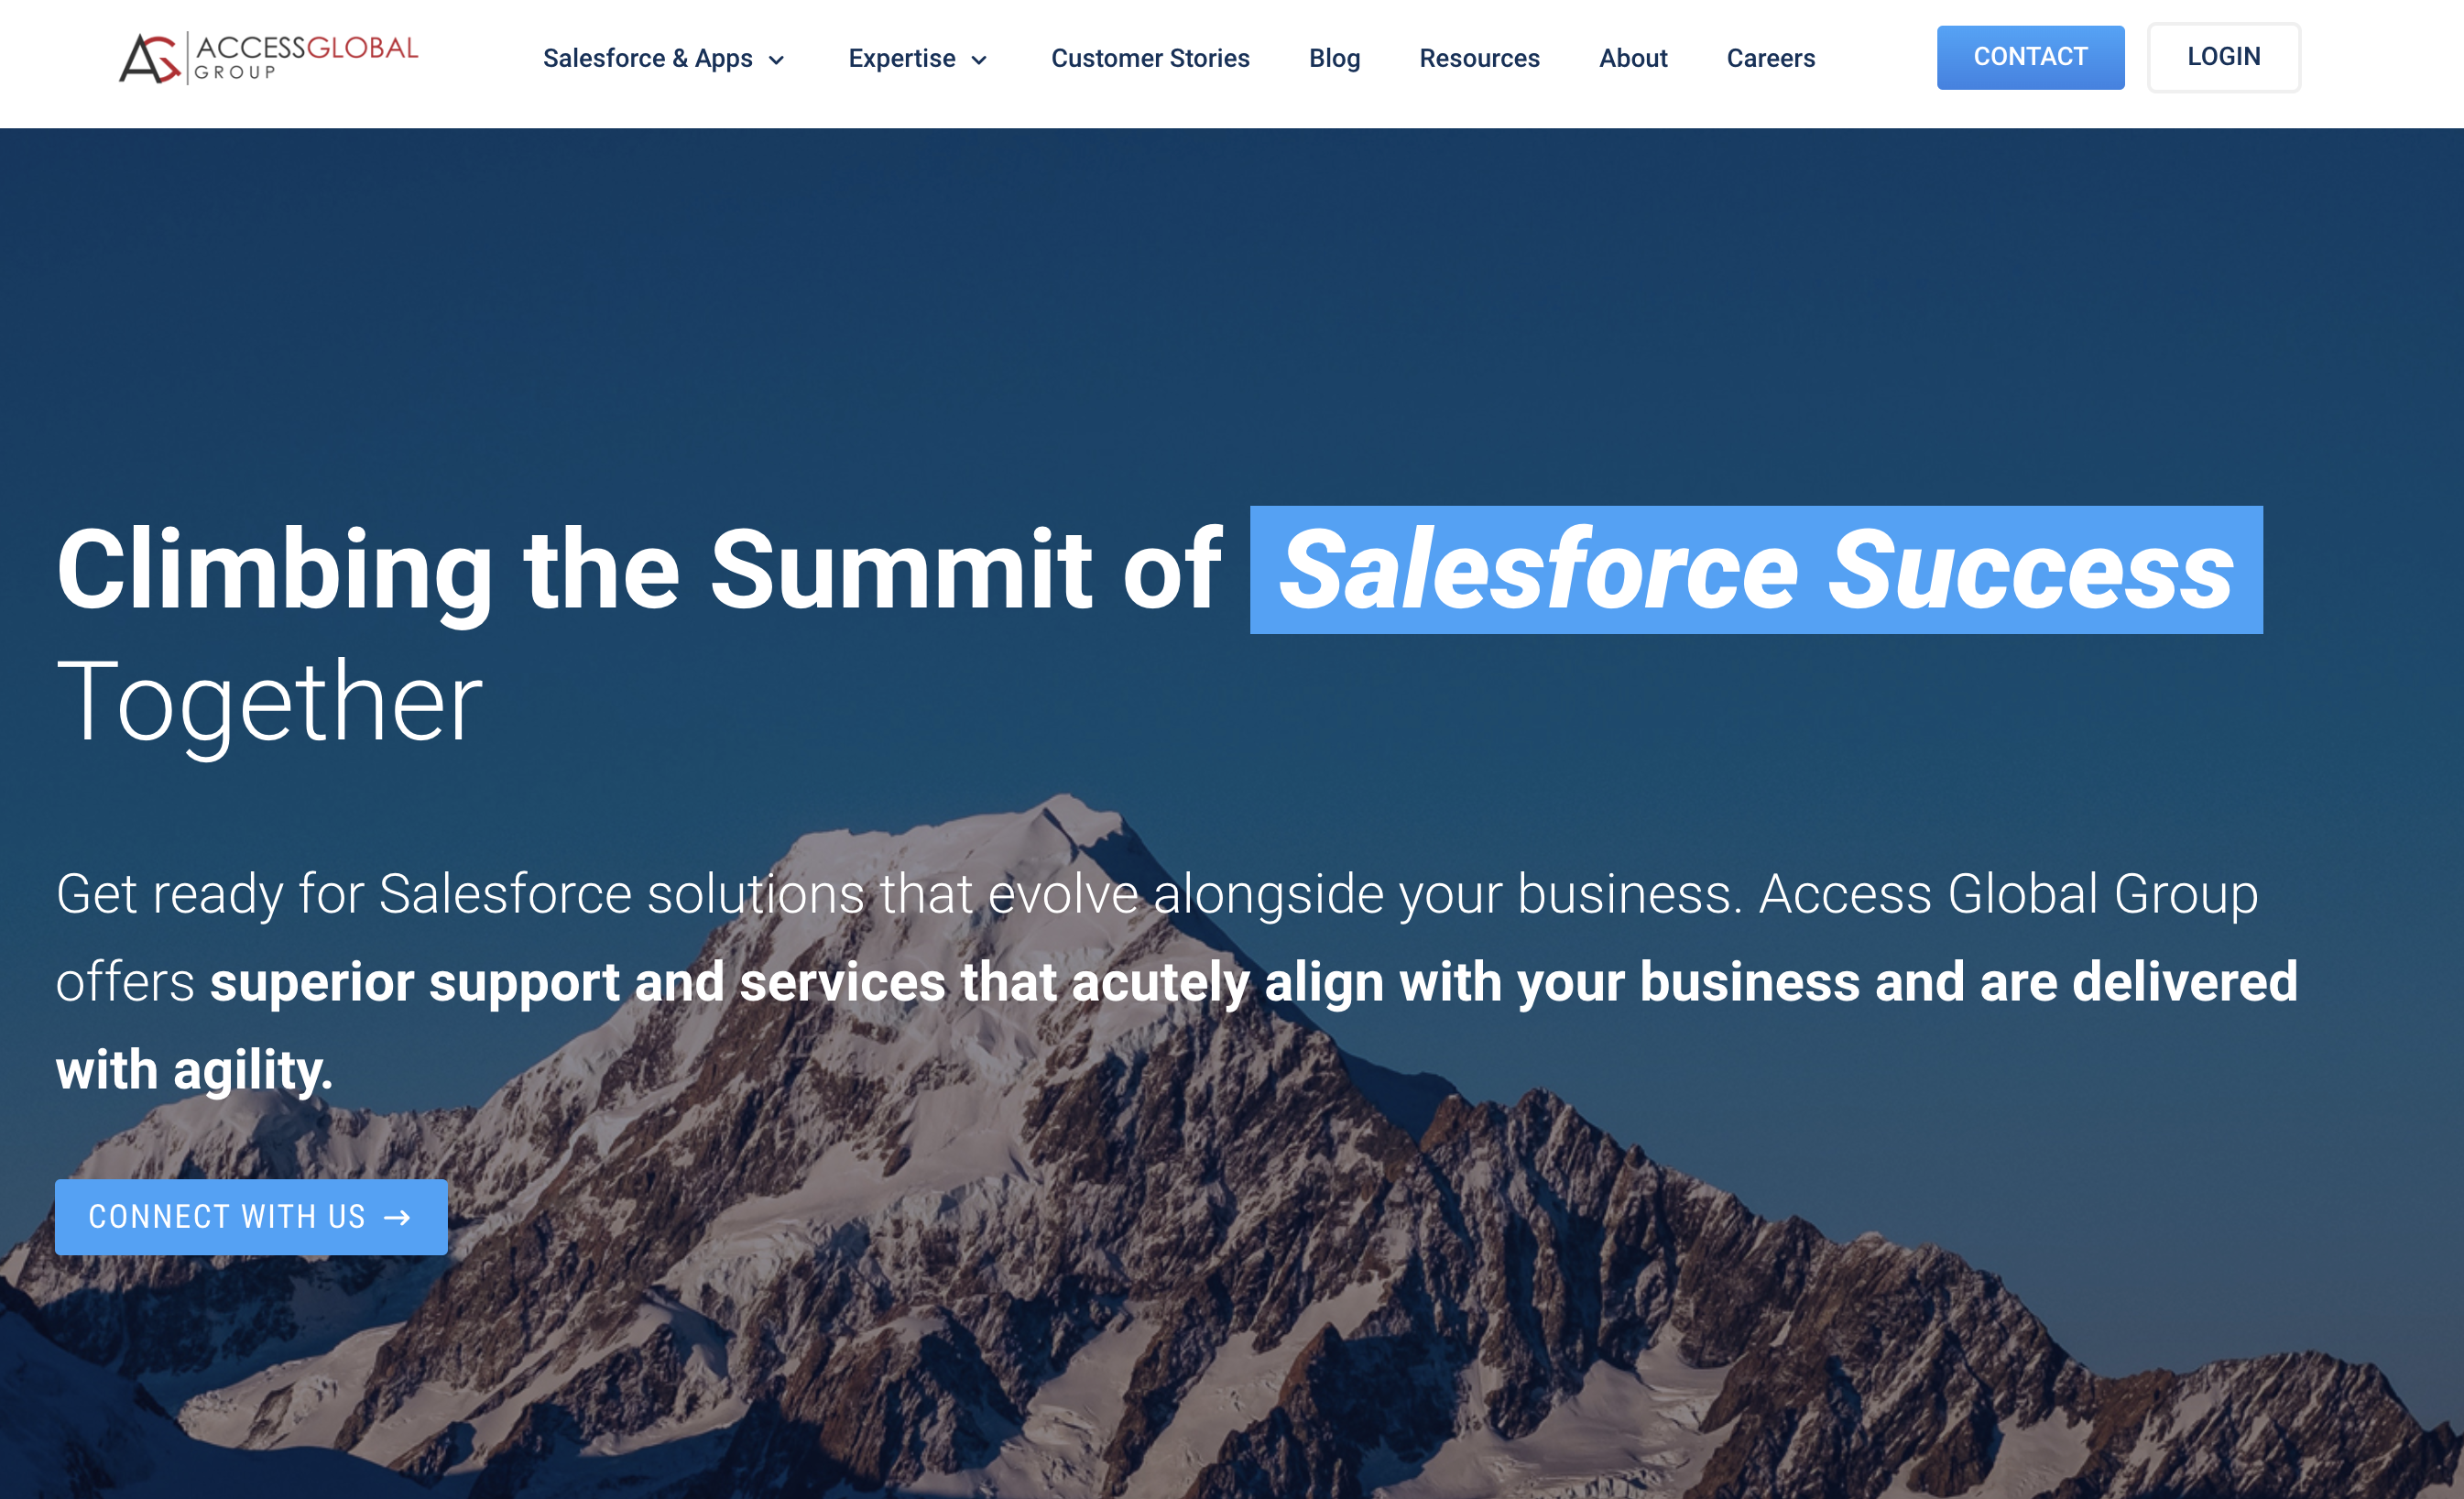Image resolution: width=2464 pixels, height=1499 pixels.
Task: Click the LOGIN button
Action: (2223, 57)
